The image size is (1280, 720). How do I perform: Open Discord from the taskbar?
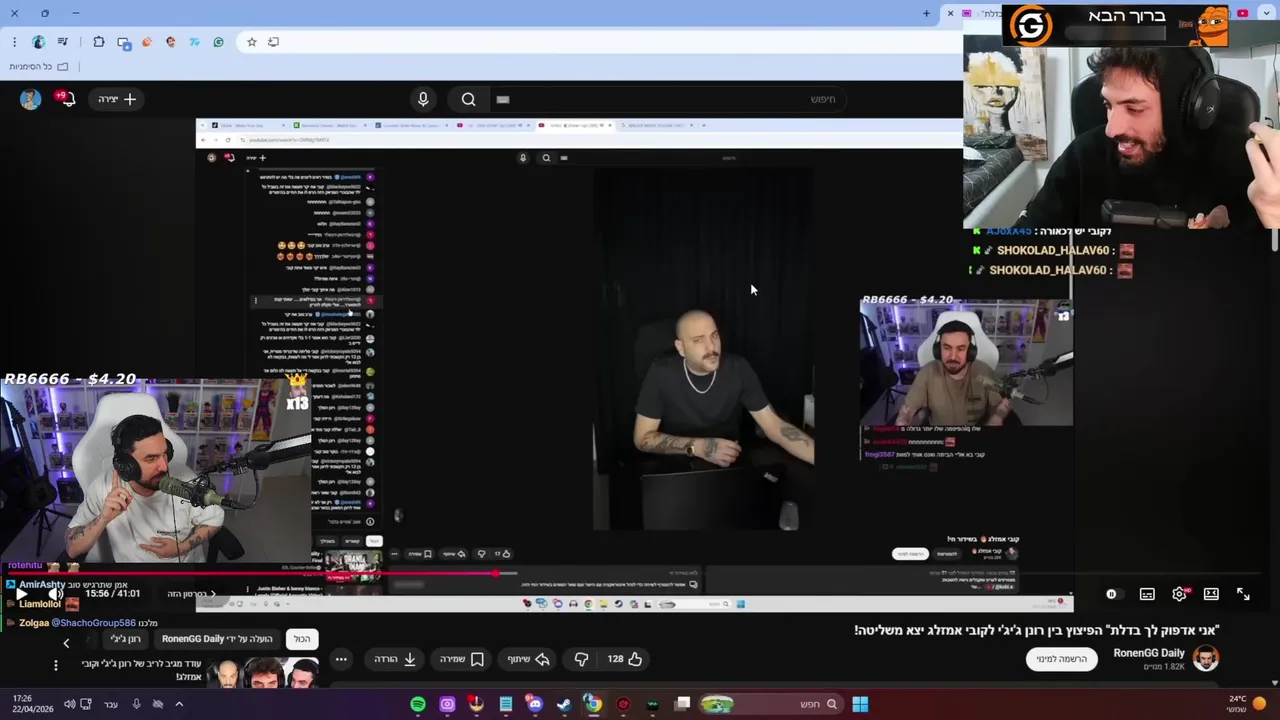pyautogui.click(x=535, y=704)
